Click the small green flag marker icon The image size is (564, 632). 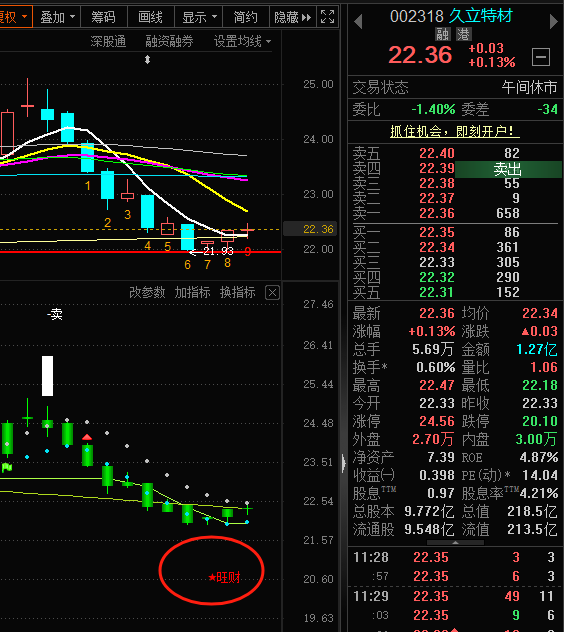(7, 468)
